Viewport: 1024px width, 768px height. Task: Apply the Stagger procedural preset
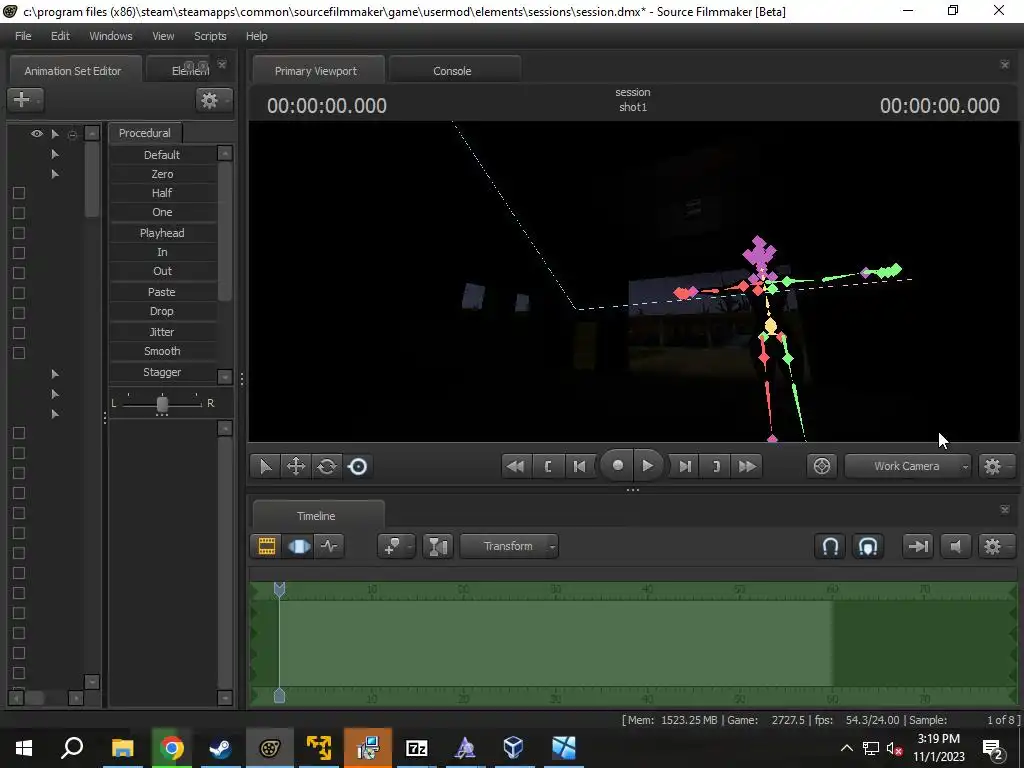(x=162, y=372)
